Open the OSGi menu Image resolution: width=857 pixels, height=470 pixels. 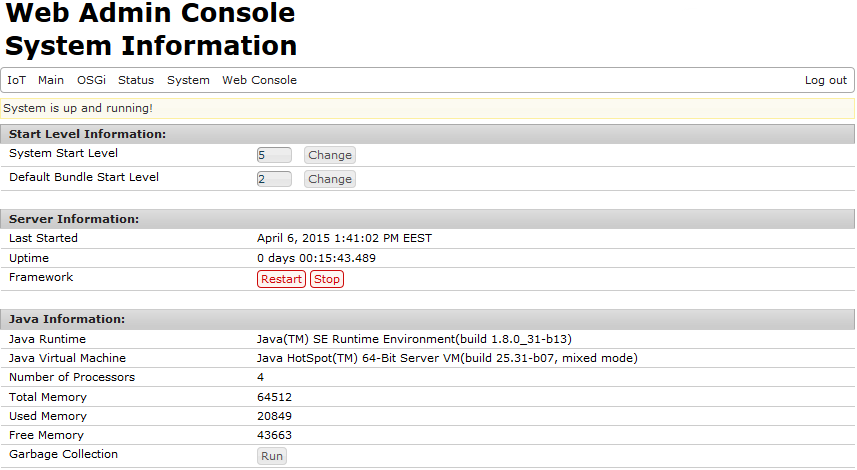pyautogui.click(x=91, y=80)
